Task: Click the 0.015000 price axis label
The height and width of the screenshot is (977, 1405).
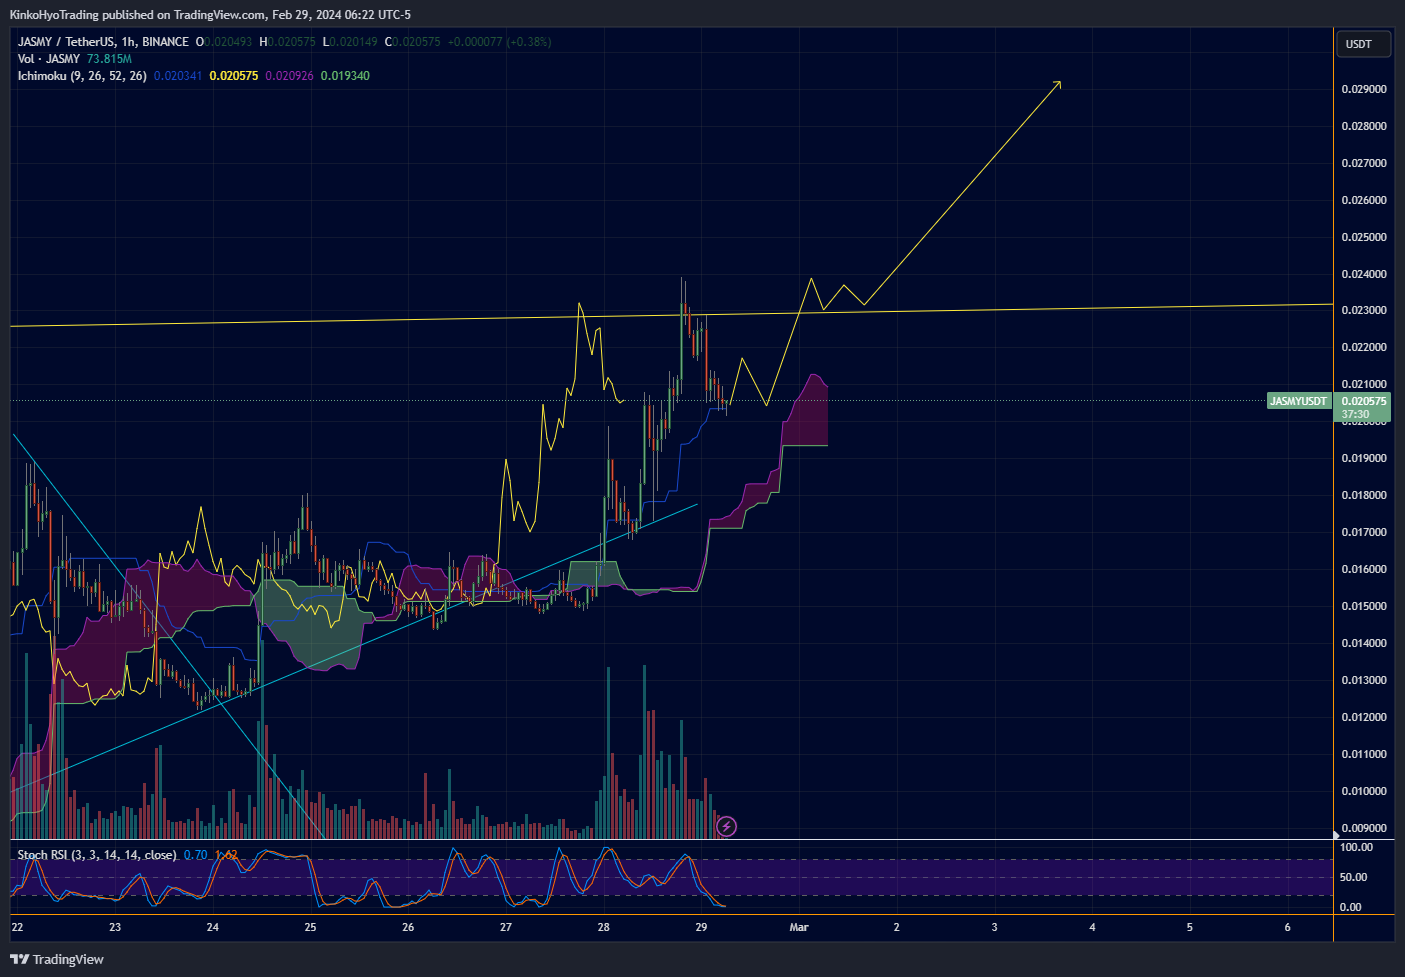Action: (1364, 606)
